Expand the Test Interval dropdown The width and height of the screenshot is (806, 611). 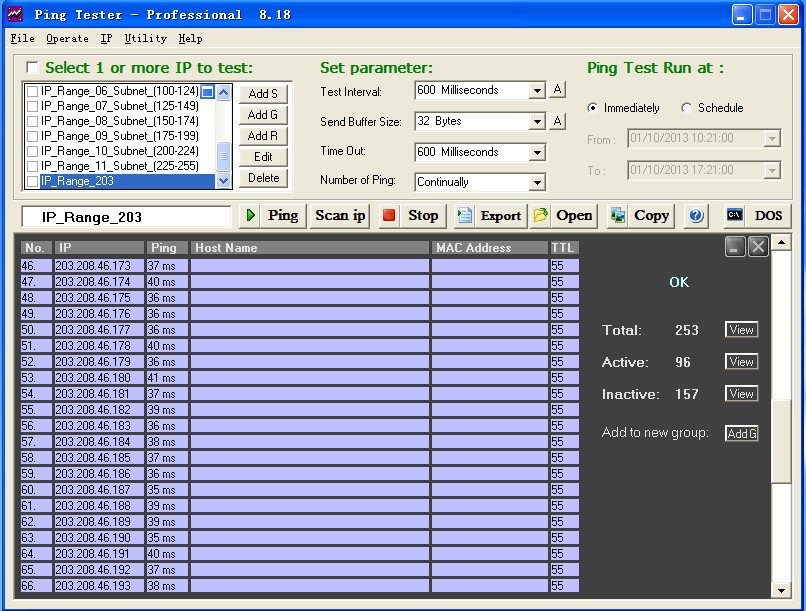pyautogui.click(x=537, y=91)
